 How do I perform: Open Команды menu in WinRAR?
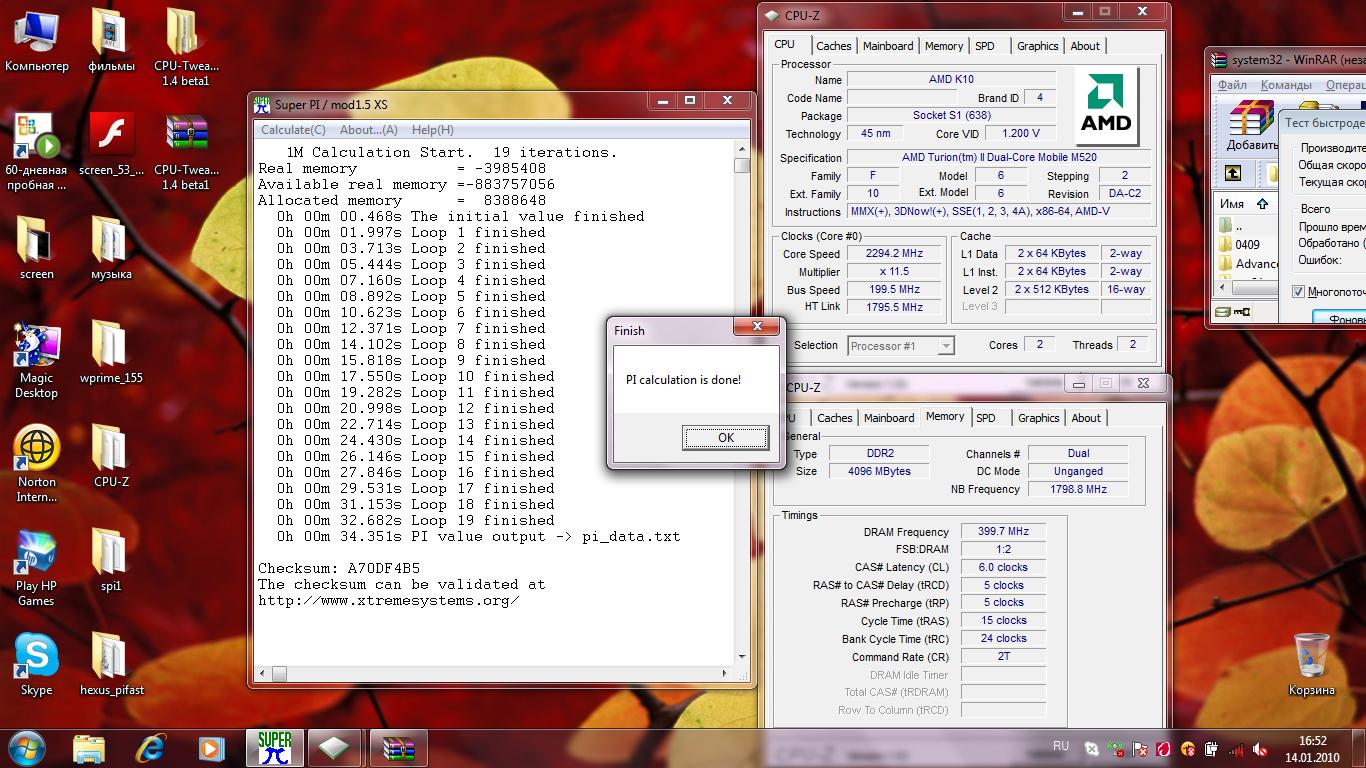(x=1286, y=85)
